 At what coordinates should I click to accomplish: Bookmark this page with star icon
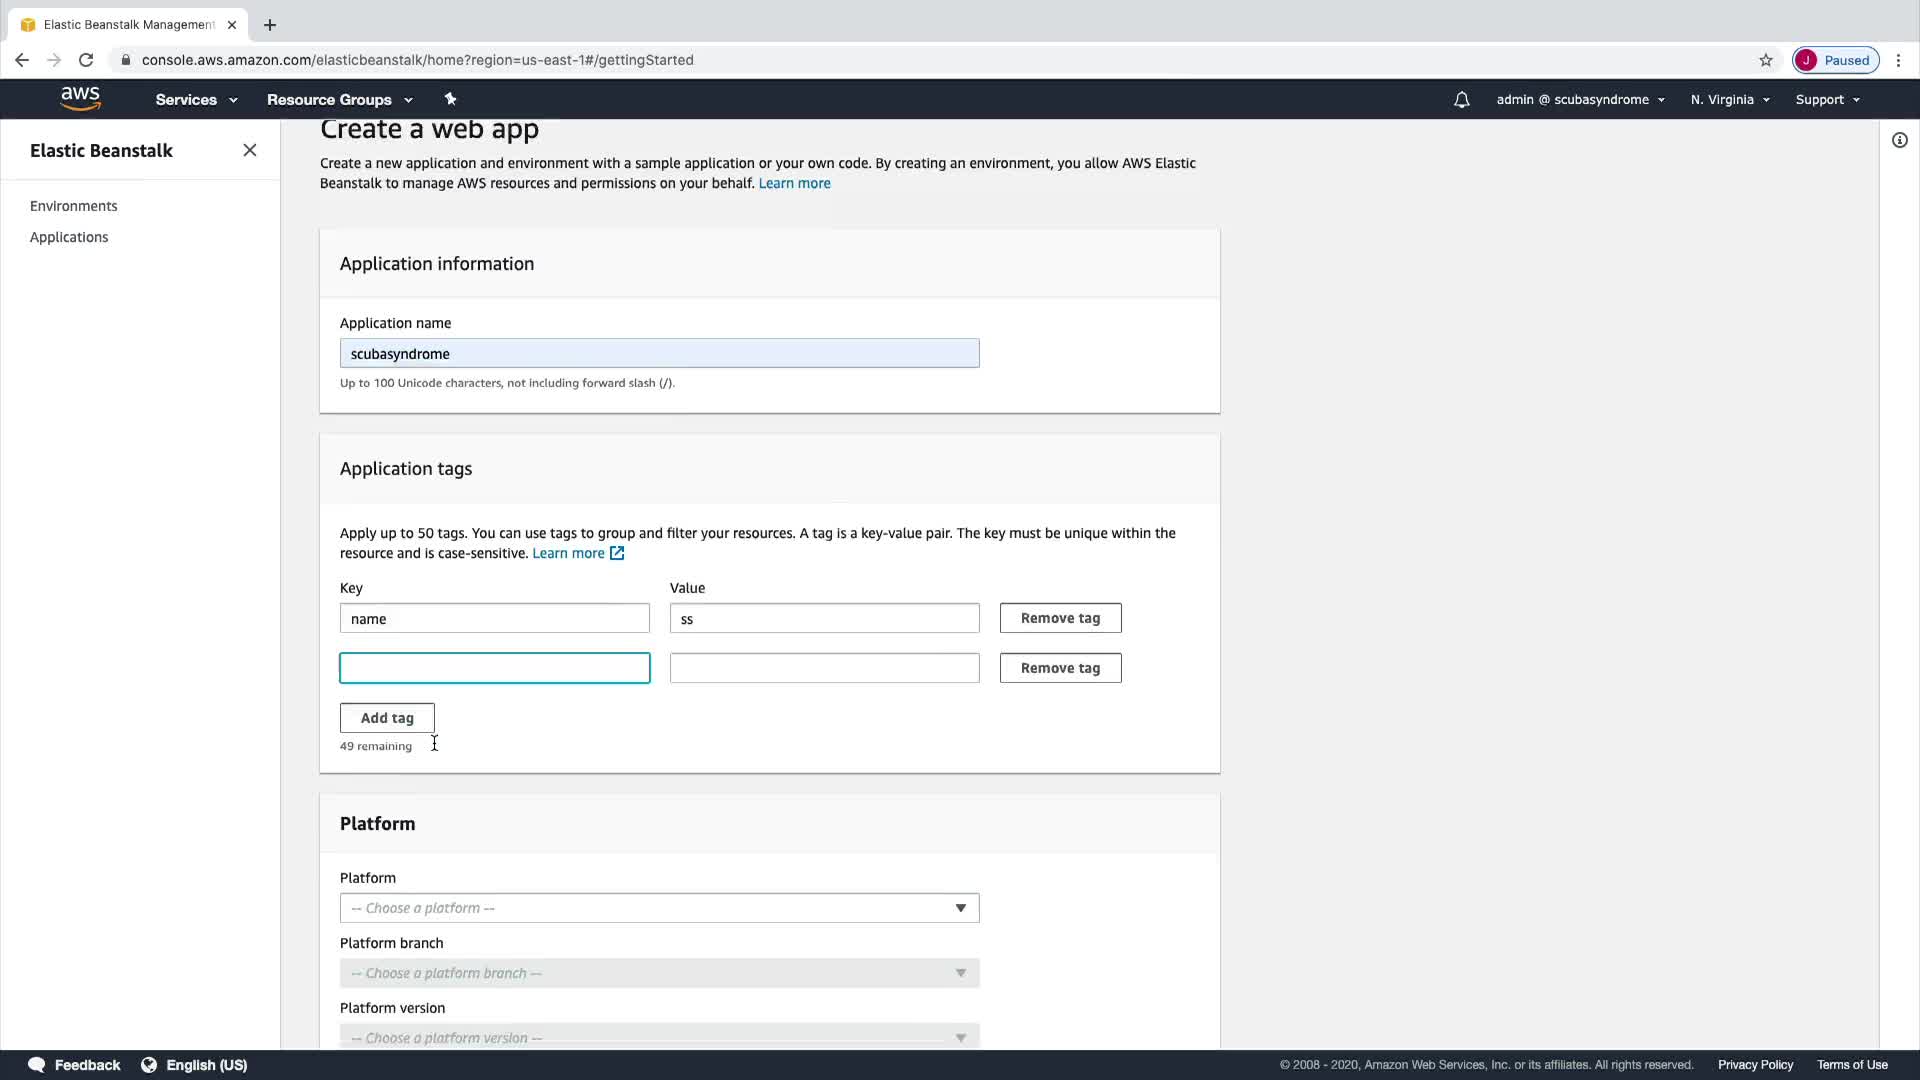tap(1766, 60)
